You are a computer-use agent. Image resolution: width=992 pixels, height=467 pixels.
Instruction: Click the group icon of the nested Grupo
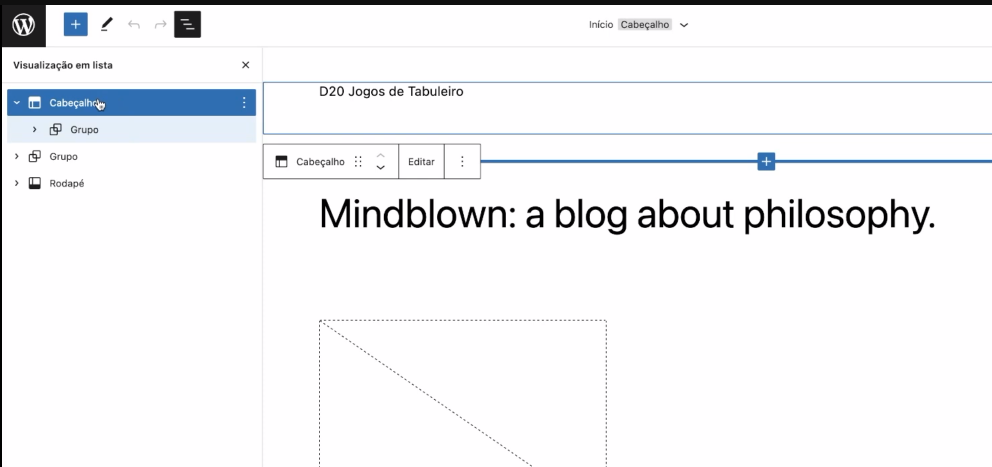[56, 129]
